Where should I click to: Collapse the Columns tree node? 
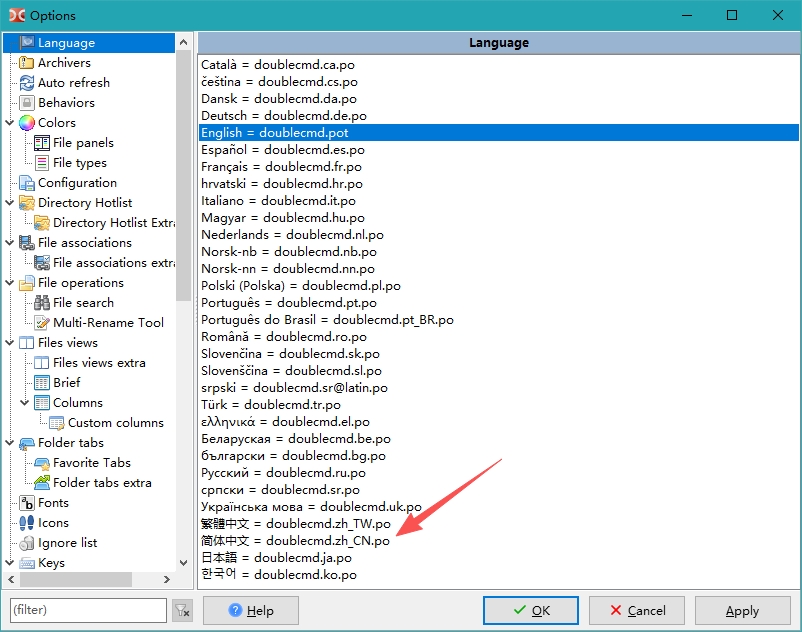[25, 402]
